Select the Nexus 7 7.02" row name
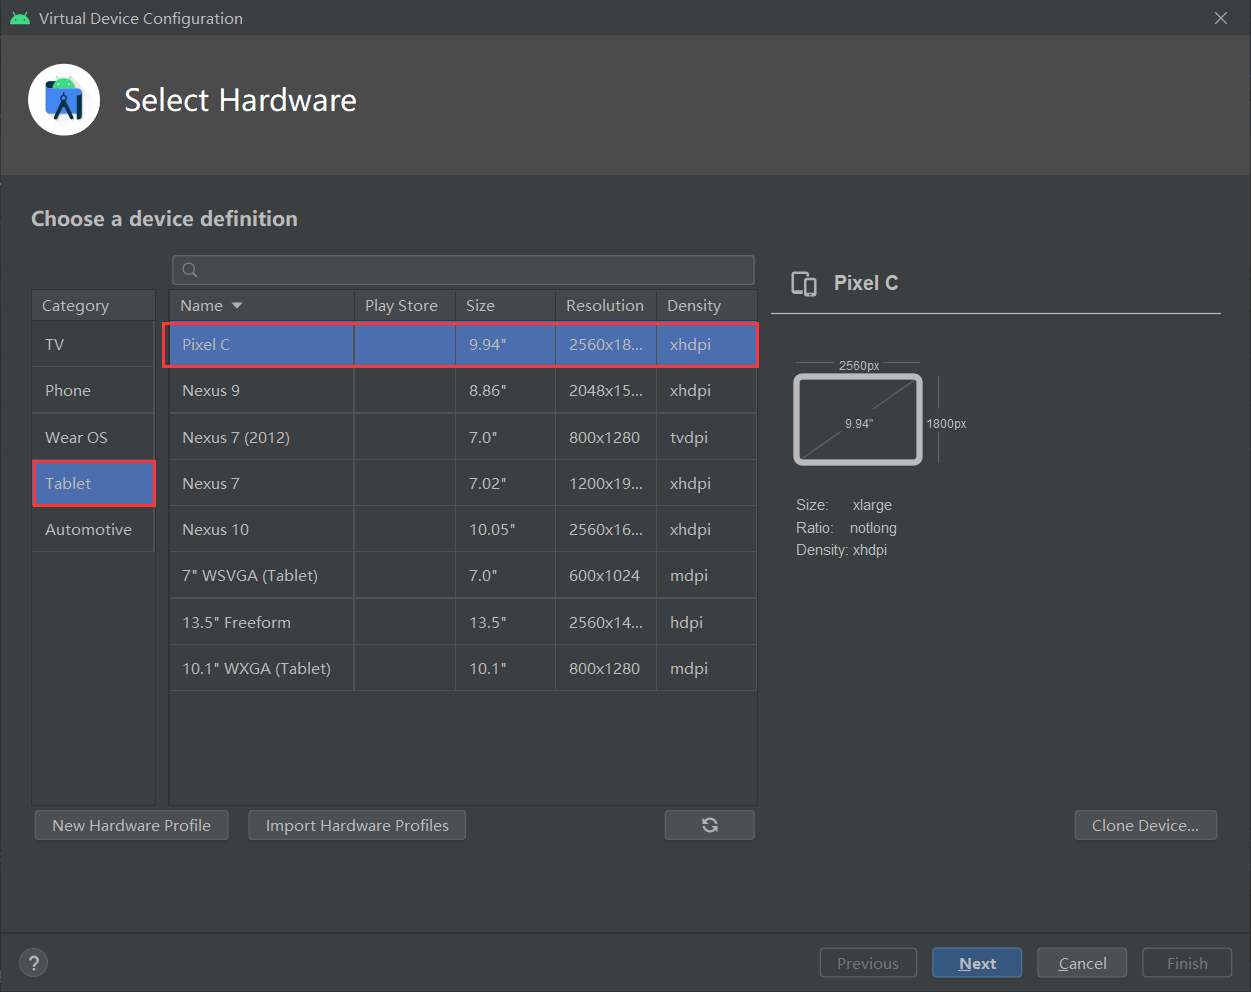1251x992 pixels. tap(211, 483)
